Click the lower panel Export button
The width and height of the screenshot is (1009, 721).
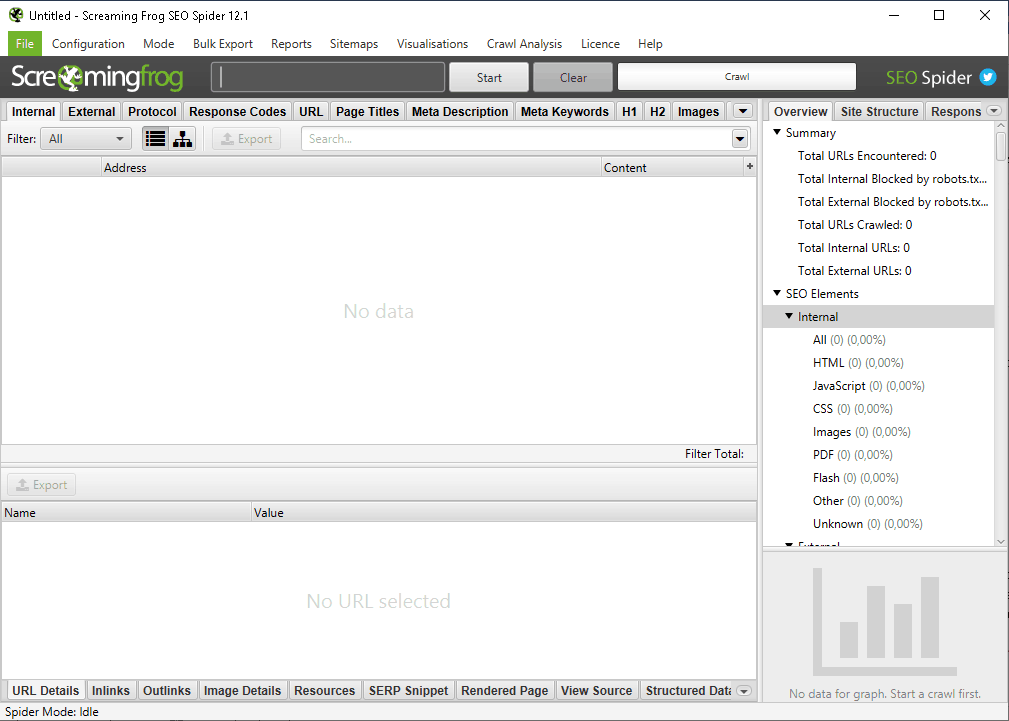42,485
